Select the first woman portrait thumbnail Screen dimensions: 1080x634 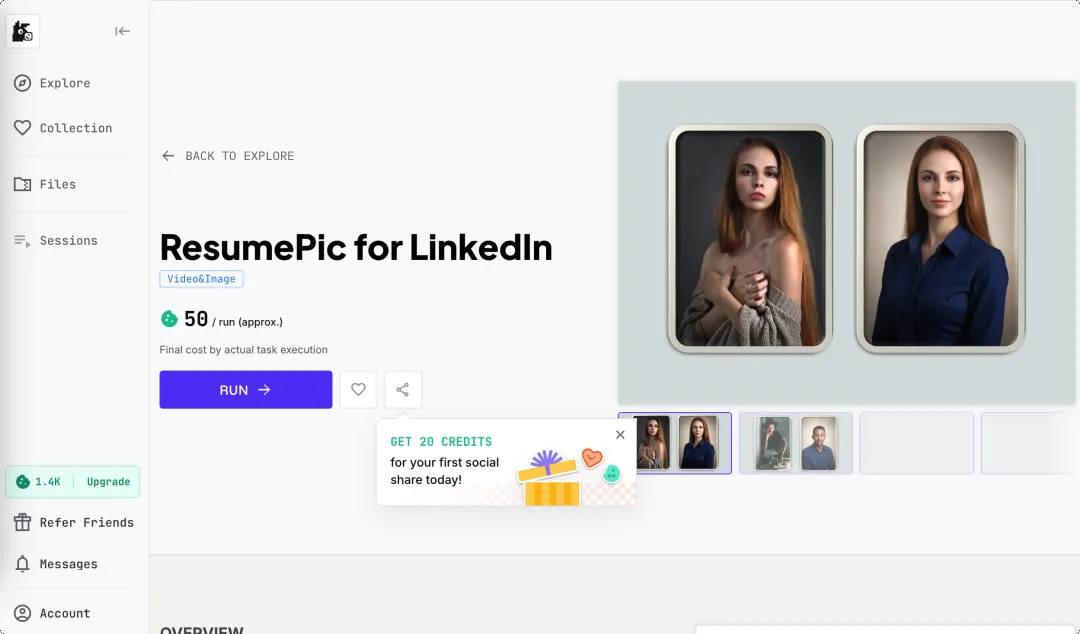pyautogui.click(x=675, y=443)
